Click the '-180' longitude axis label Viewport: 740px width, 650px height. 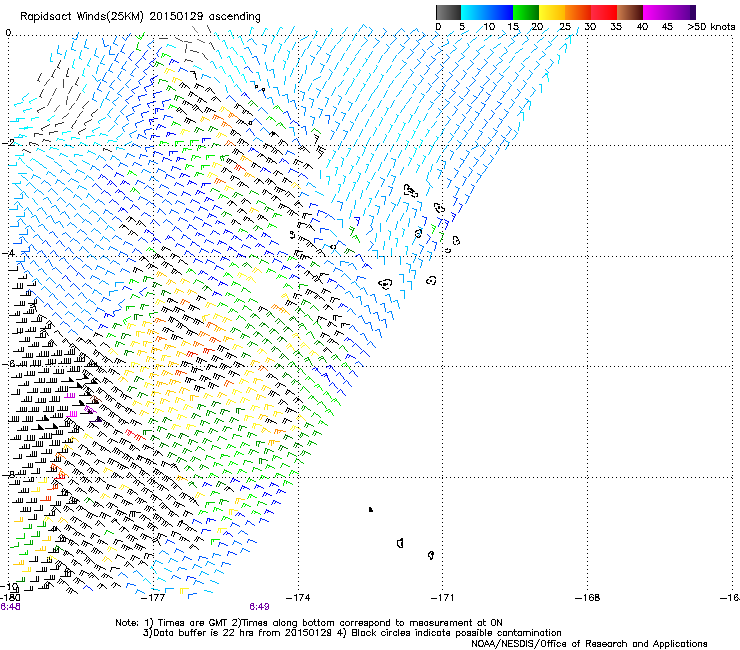(10, 598)
